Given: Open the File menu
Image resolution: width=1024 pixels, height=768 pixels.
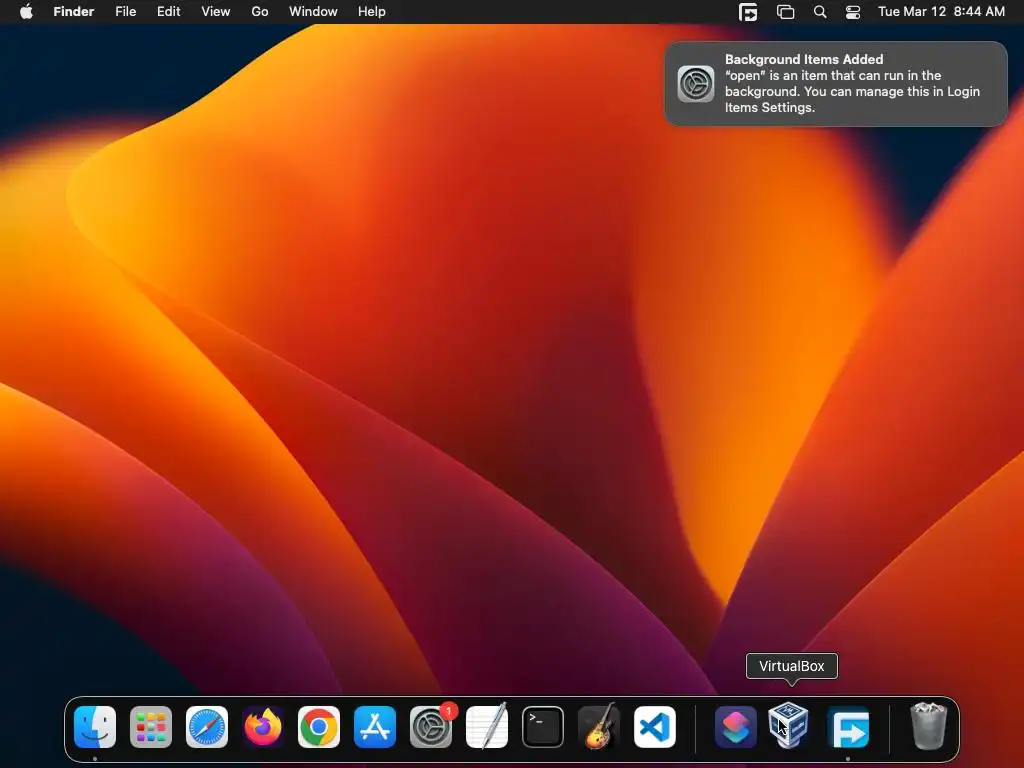Looking at the screenshot, I should coord(125,12).
